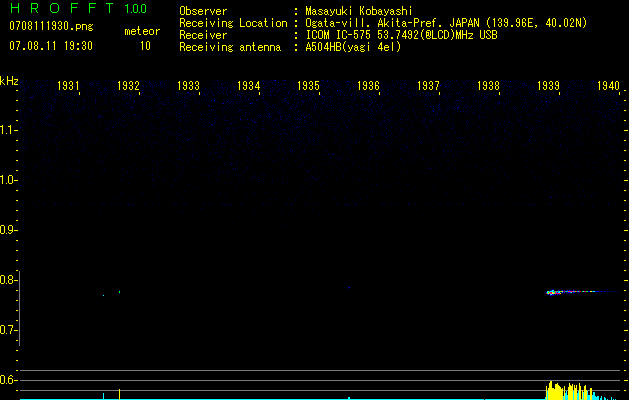The height and width of the screenshot is (400, 629).
Task: Click the 0.7 kHz frequency label
Action: point(8,330)
